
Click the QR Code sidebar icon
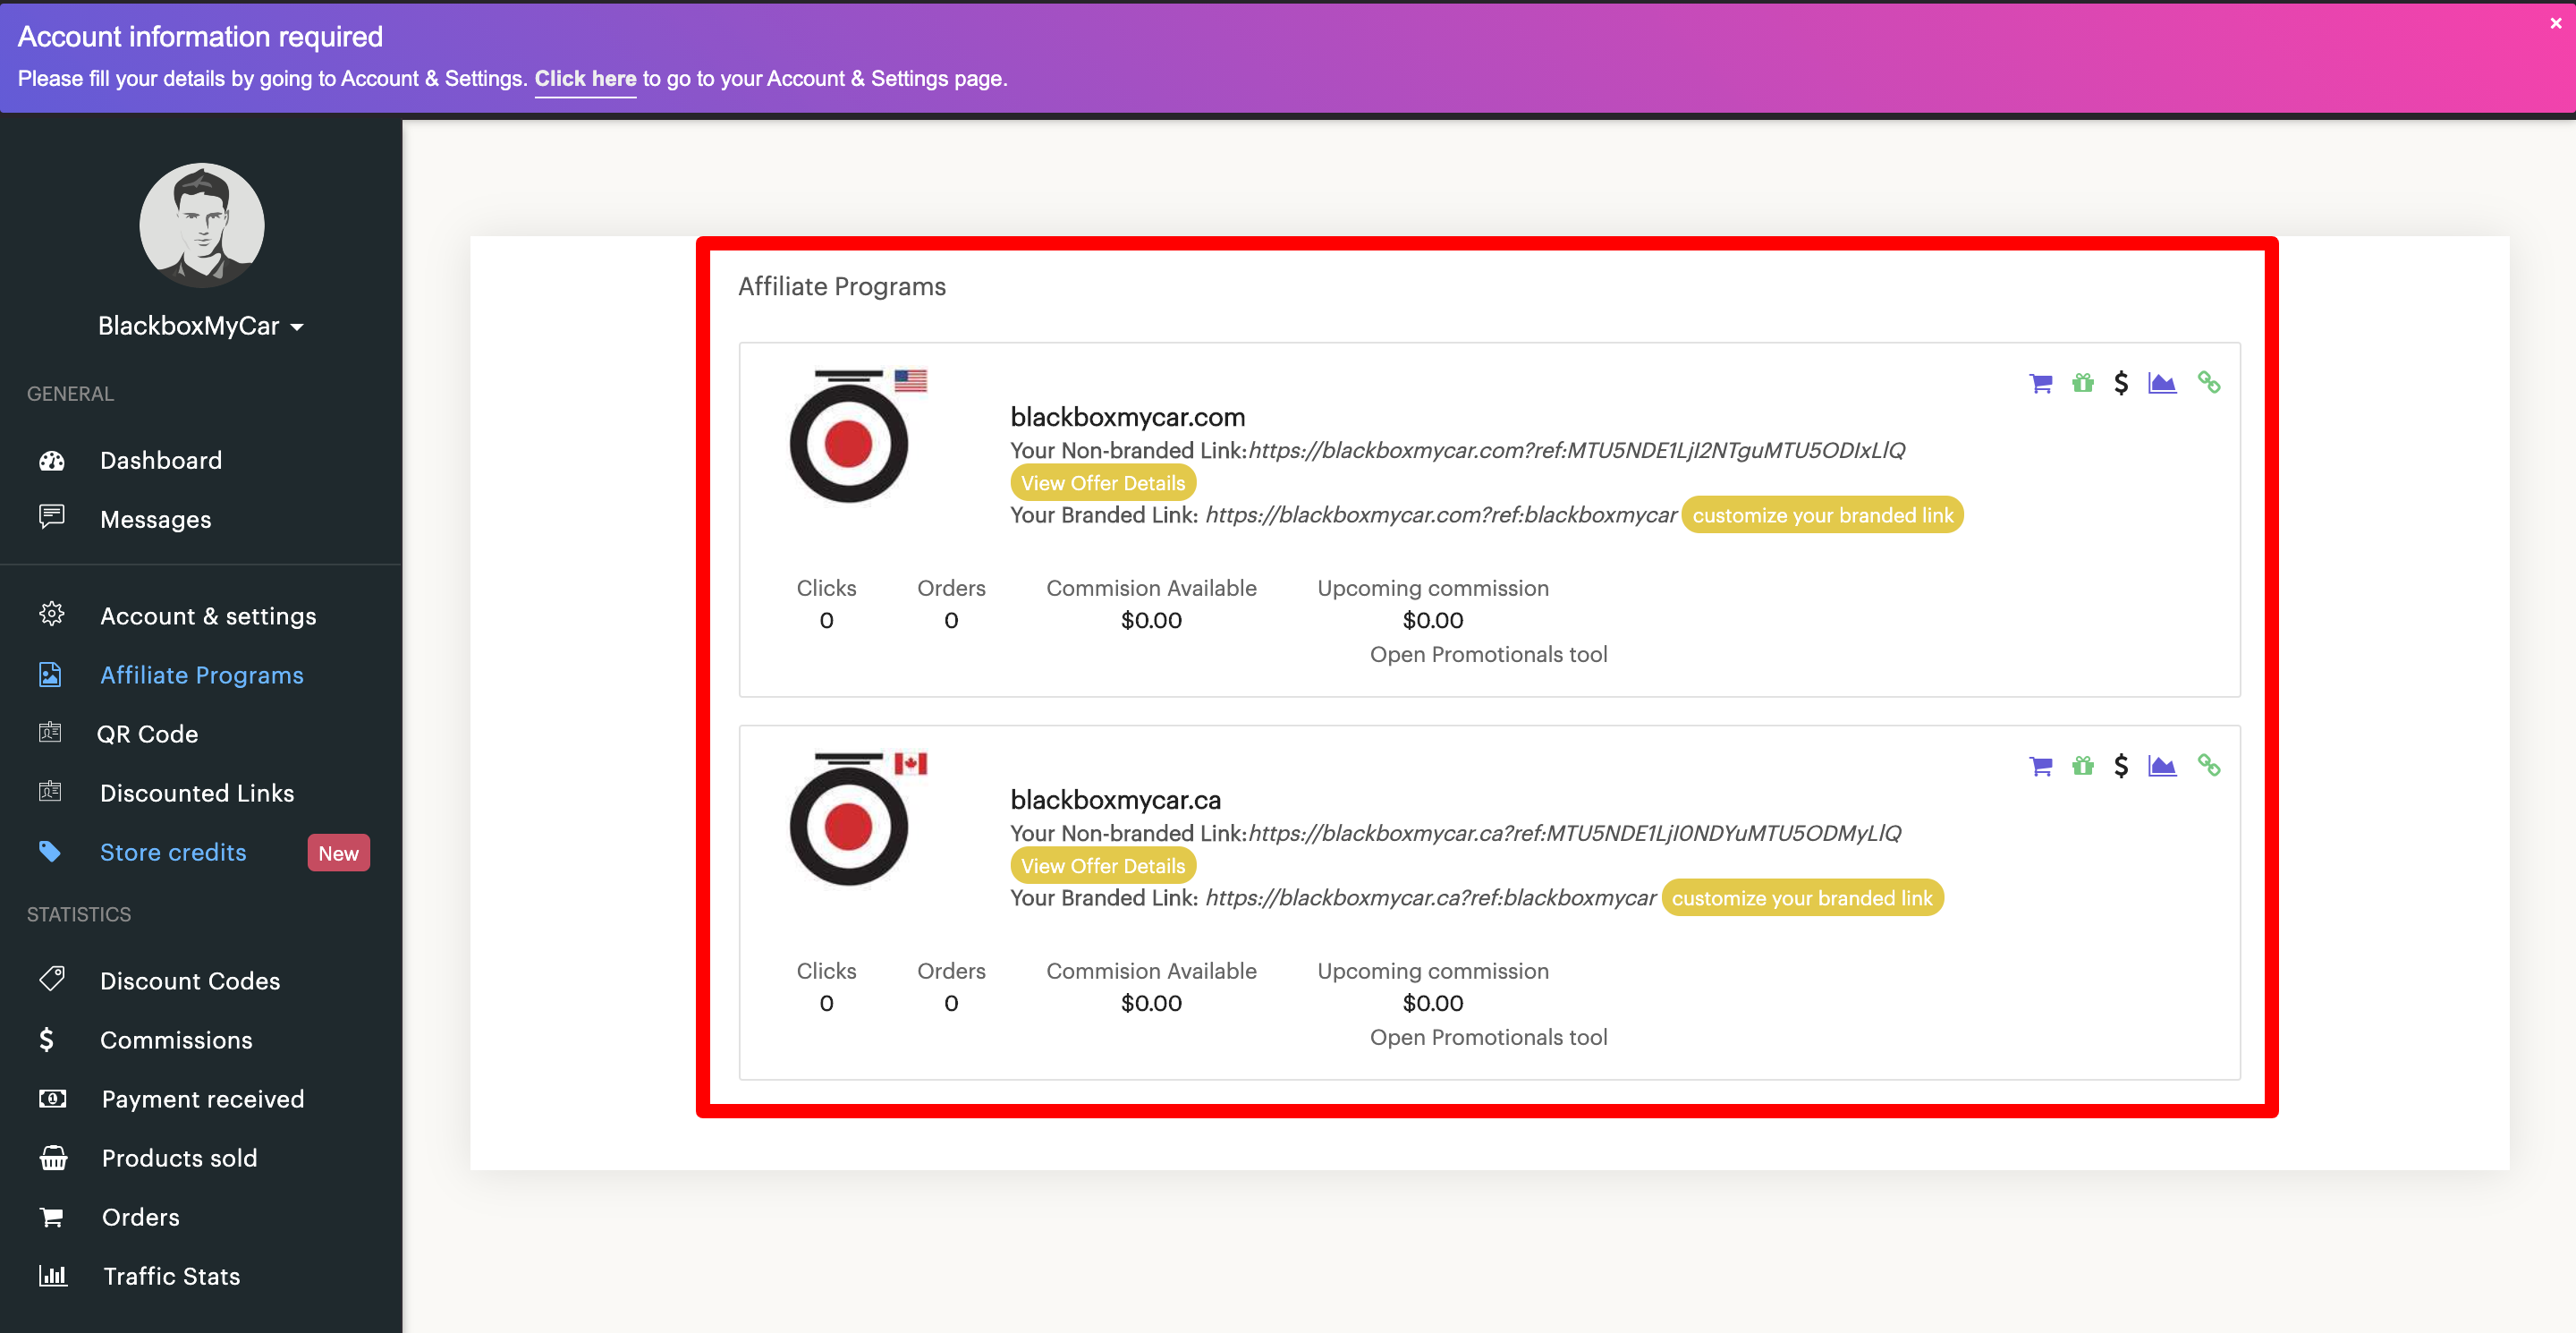pos(50,733)
